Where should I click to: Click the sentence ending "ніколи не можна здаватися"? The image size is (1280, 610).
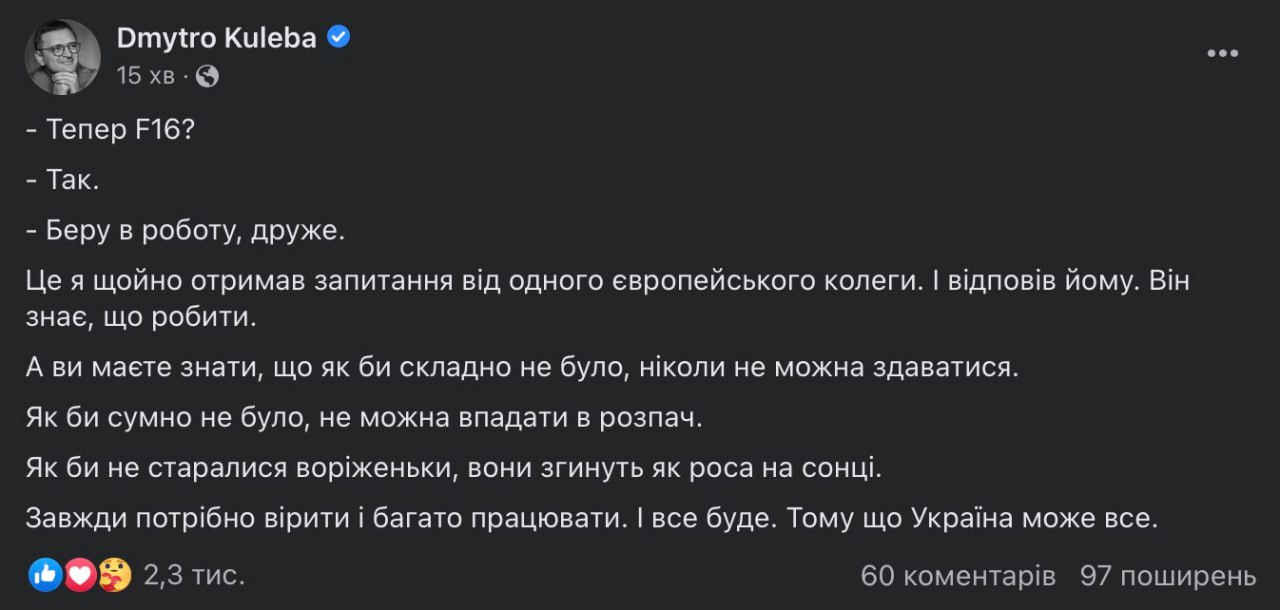520,368
